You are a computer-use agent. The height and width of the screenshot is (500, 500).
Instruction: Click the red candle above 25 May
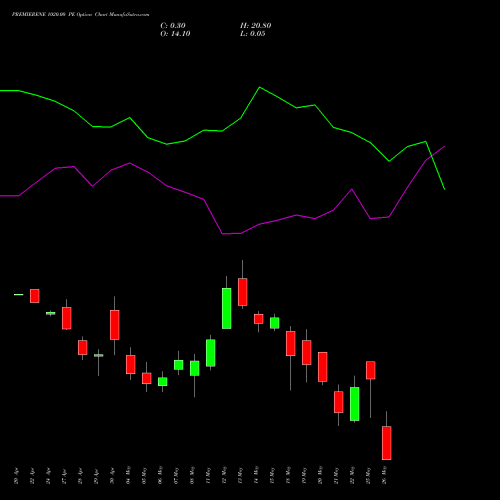click(371, 370)
